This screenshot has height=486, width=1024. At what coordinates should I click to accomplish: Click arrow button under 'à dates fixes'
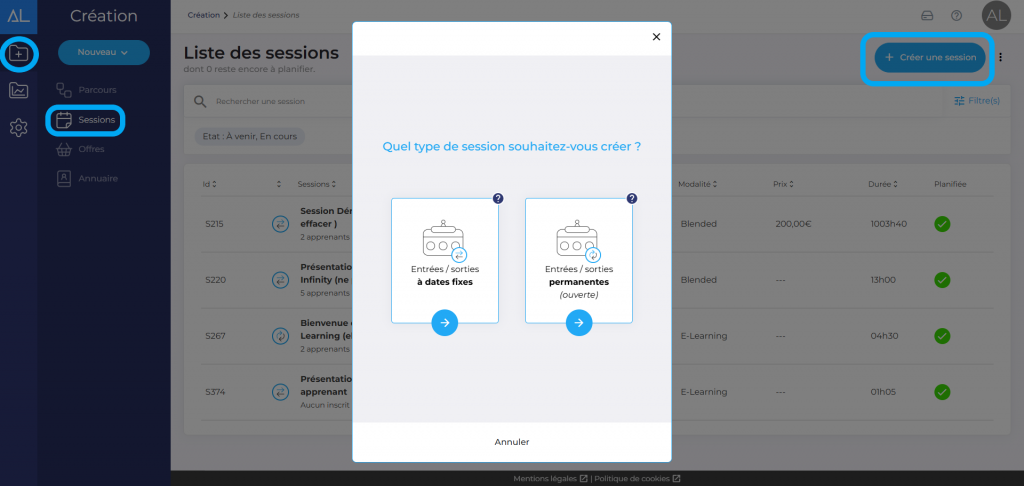pos(445,322)
